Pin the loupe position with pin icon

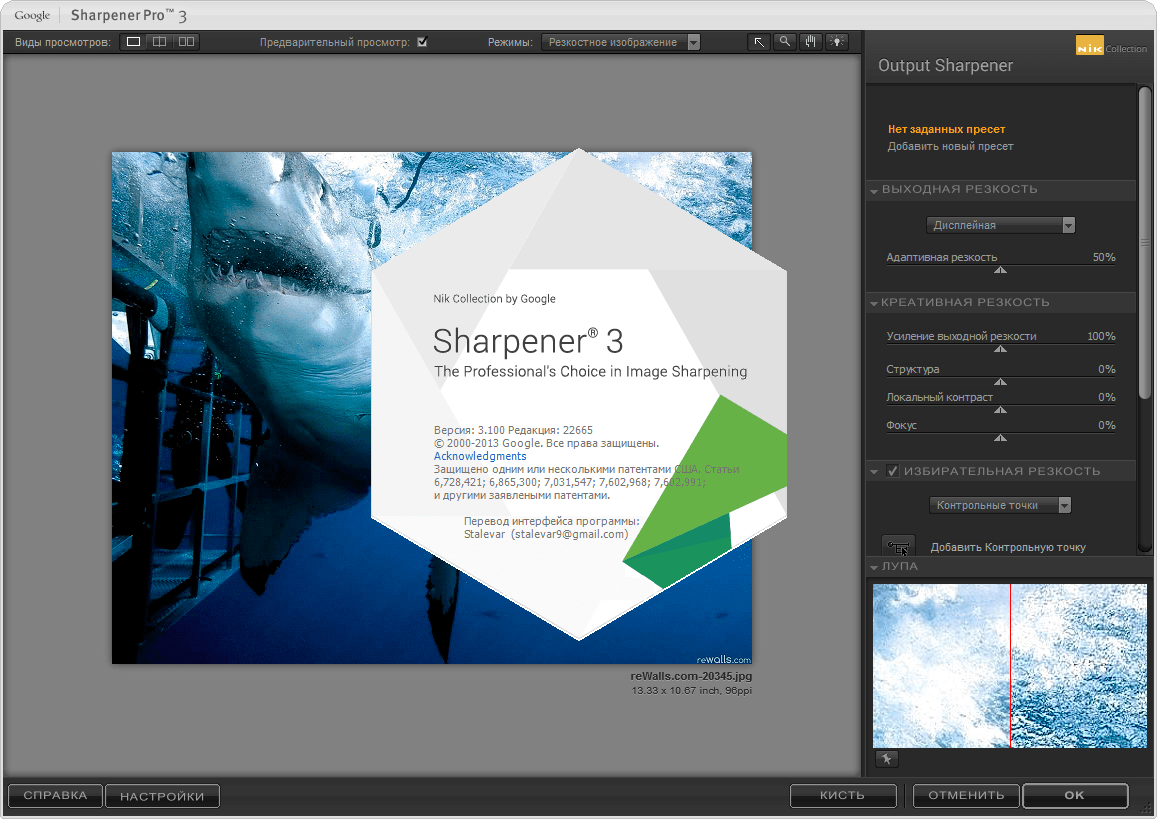click(886, 759)
